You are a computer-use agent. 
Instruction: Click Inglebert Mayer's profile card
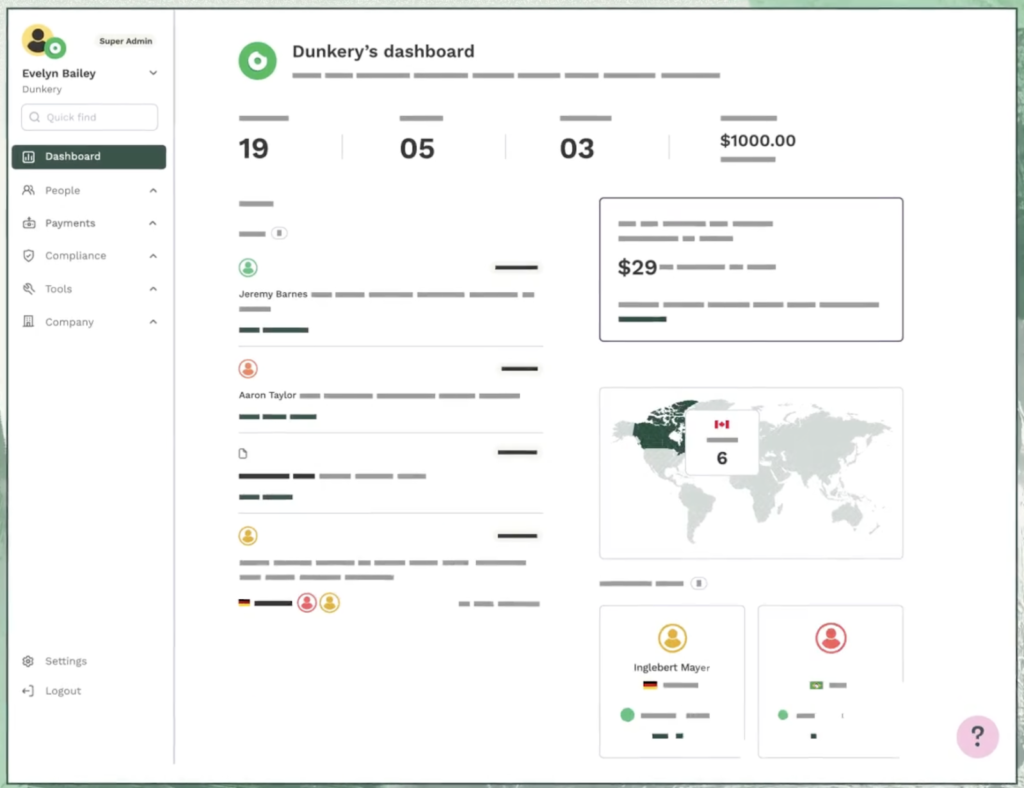671,681
